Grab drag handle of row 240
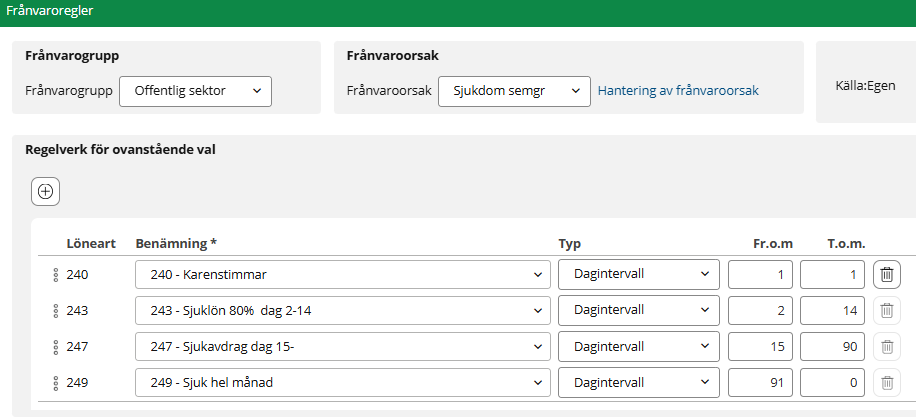Image resolution: width=916 pixels, height=417 pixels. (56, 275)
